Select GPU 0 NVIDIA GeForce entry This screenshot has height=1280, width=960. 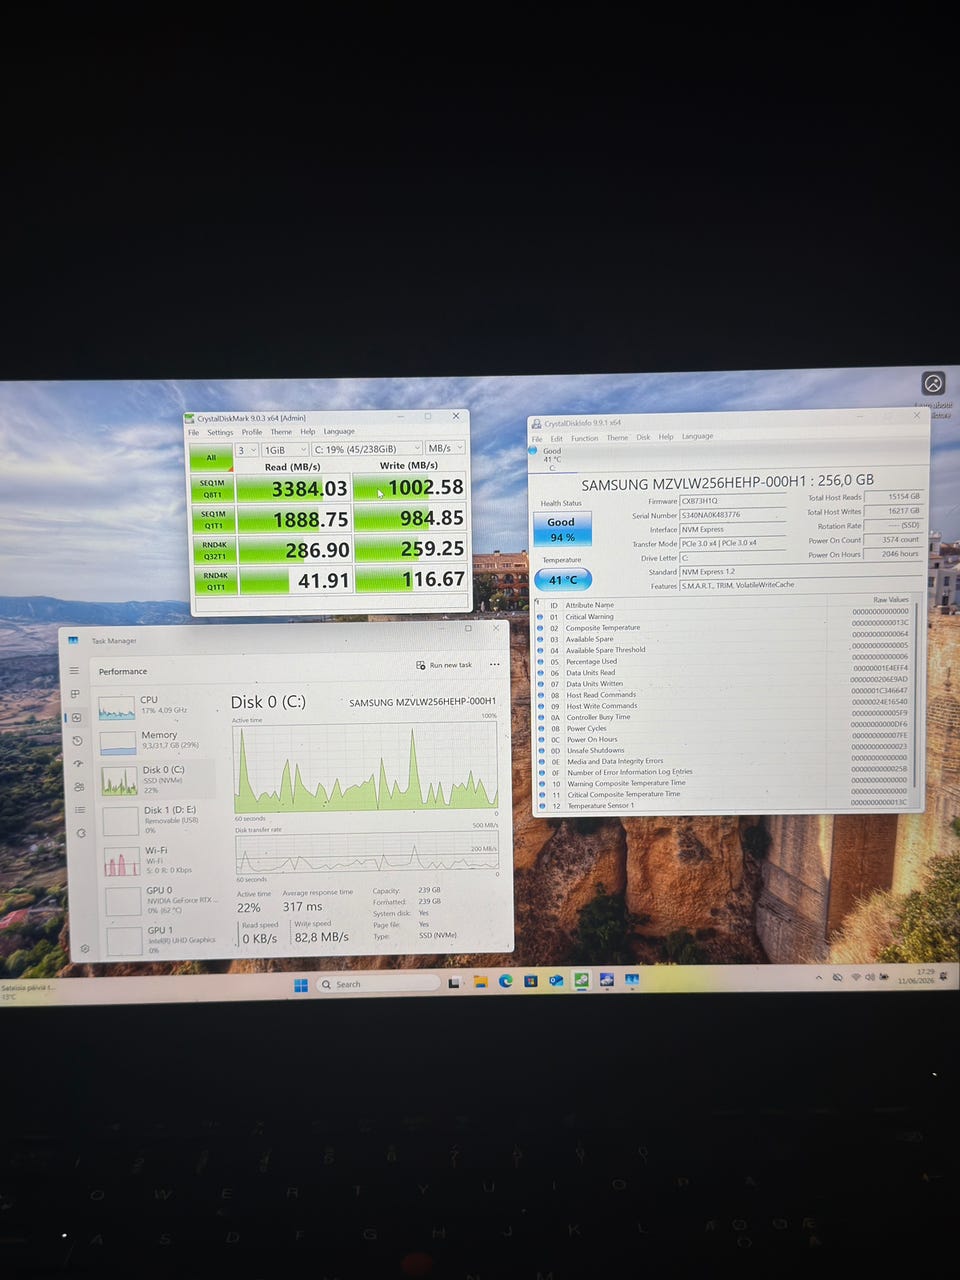[x=160, y=900]
